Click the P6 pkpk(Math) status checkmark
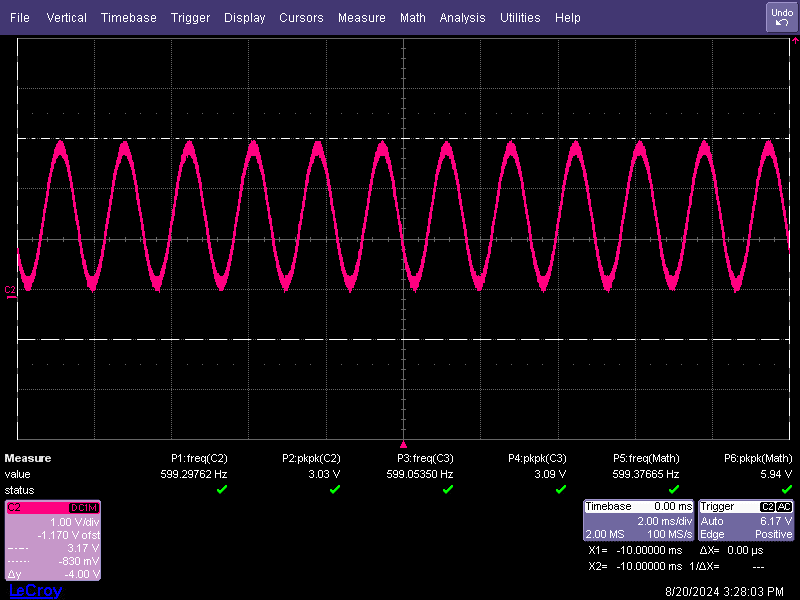The height and width of the screenshot is (600, 800). (787, 489)
